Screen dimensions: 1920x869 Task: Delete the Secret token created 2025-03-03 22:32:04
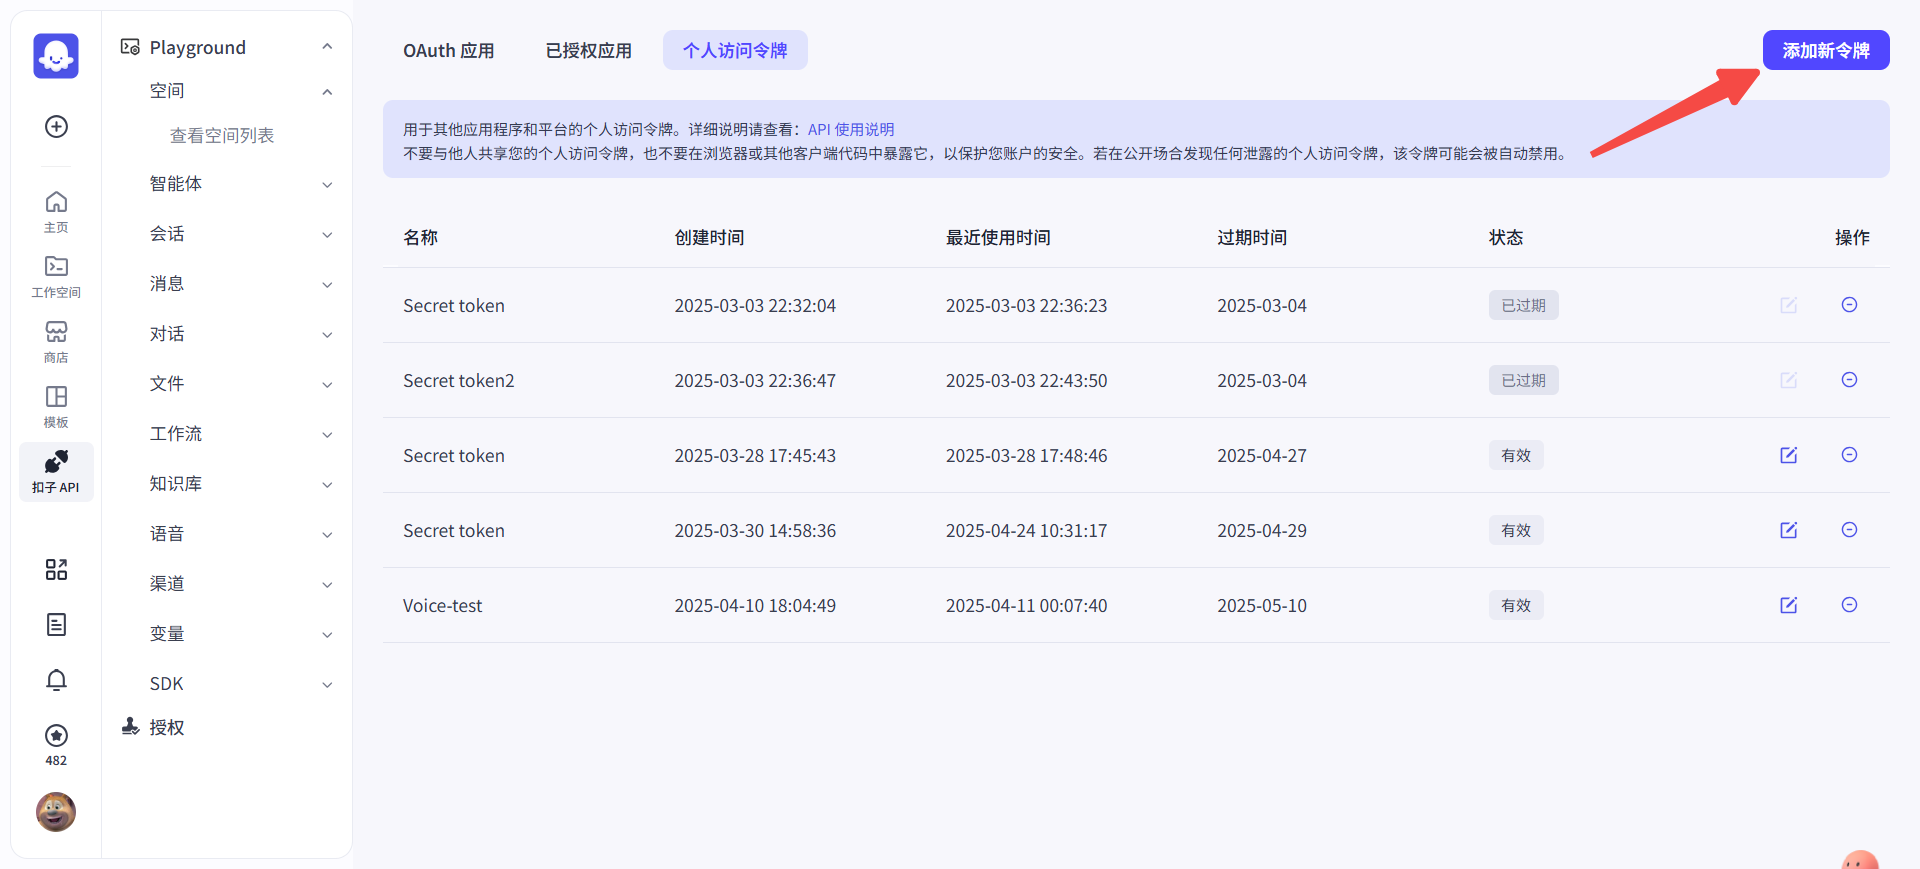click(x=1850, y=305)
